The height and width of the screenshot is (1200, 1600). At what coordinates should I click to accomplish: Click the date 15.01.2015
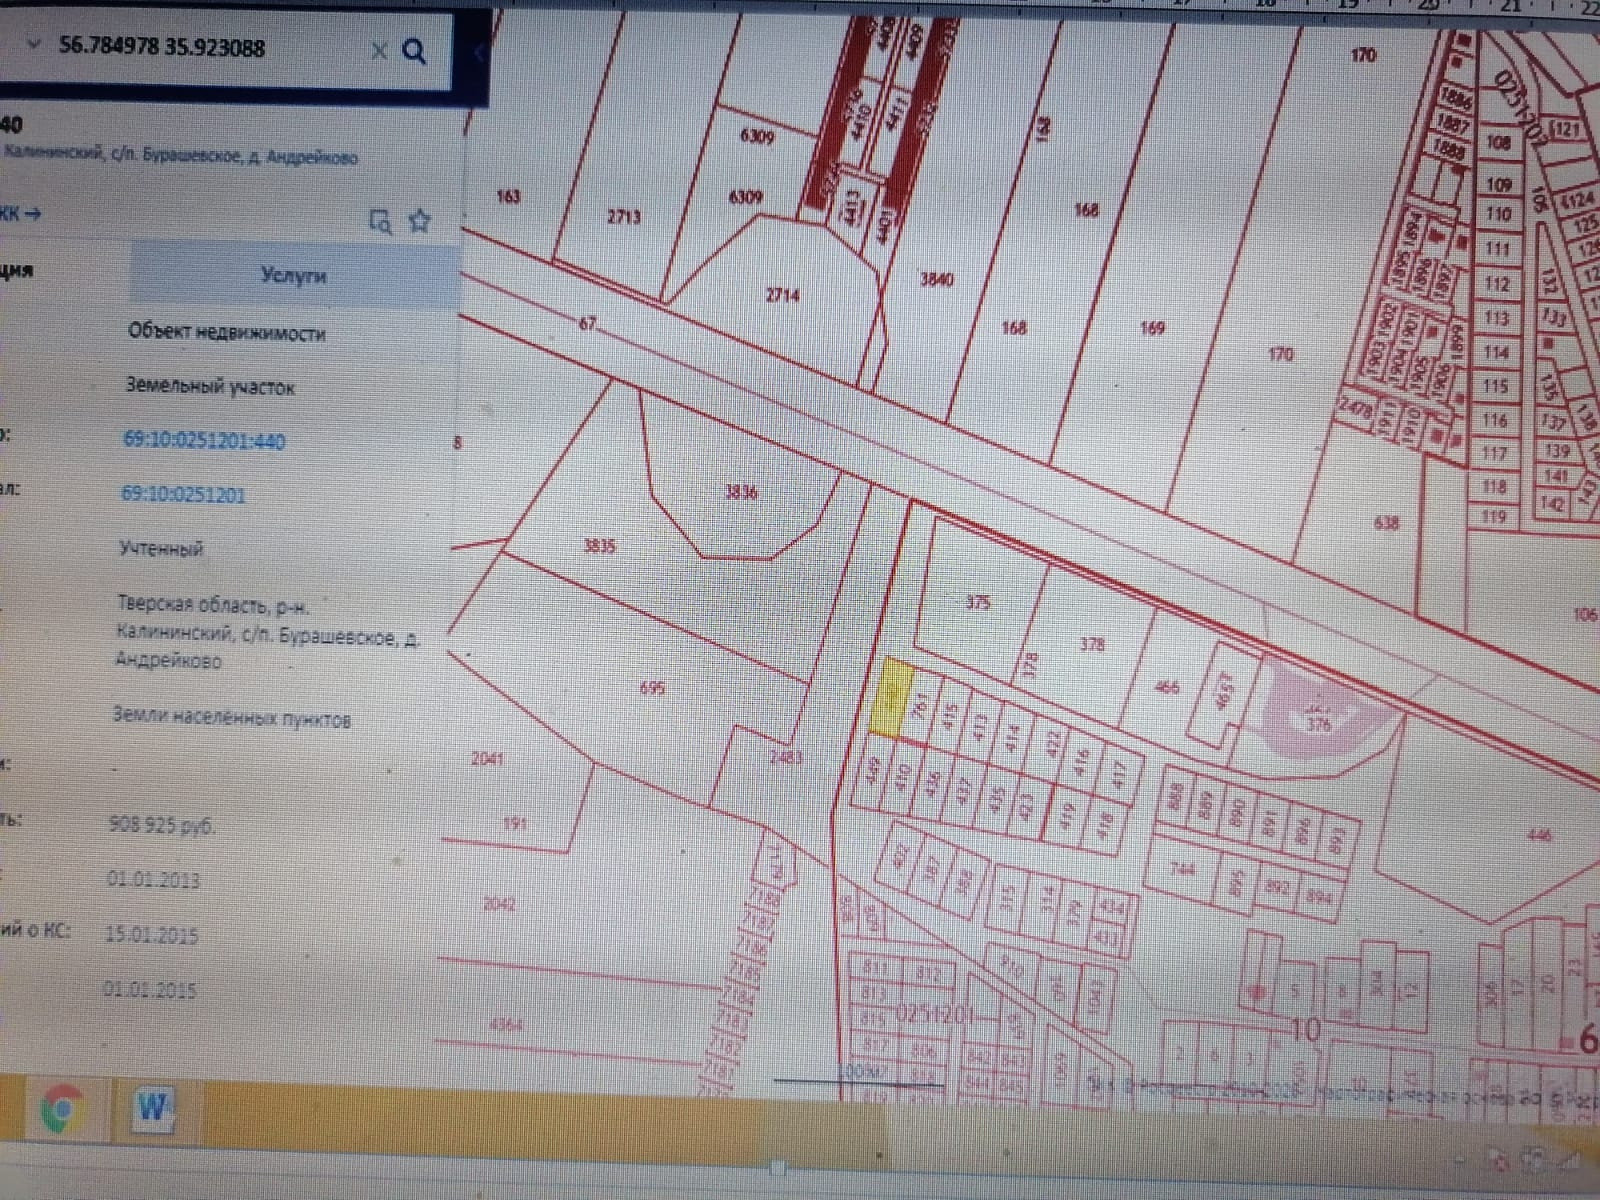[x=152, y=935]
